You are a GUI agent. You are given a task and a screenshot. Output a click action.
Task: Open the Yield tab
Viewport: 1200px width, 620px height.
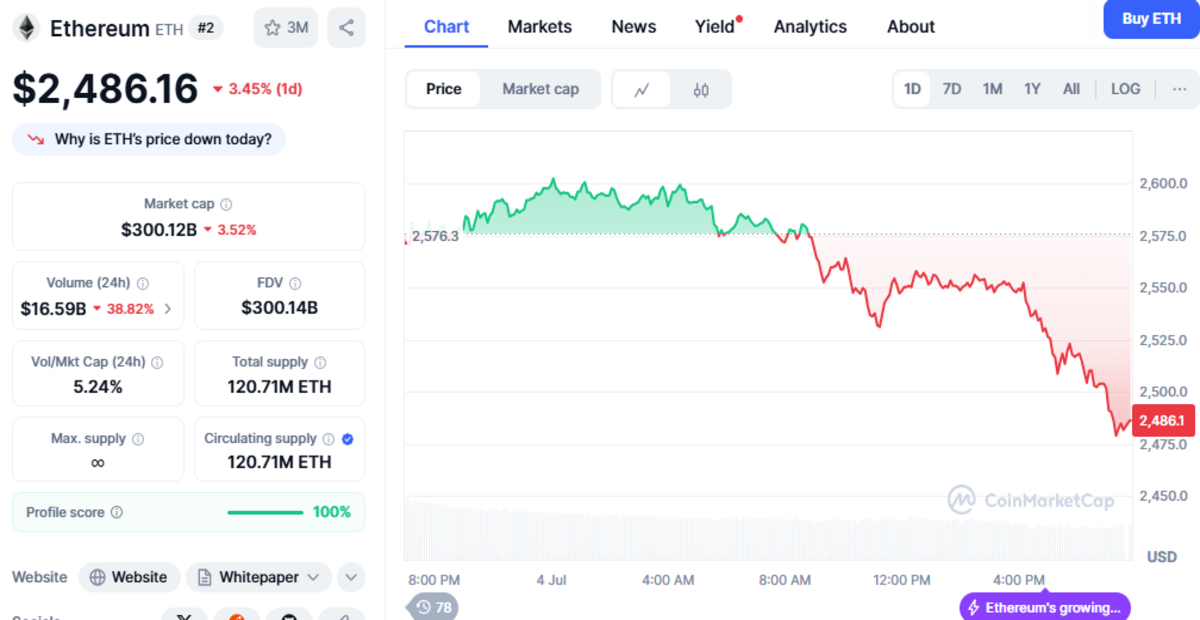coord(715,27)
